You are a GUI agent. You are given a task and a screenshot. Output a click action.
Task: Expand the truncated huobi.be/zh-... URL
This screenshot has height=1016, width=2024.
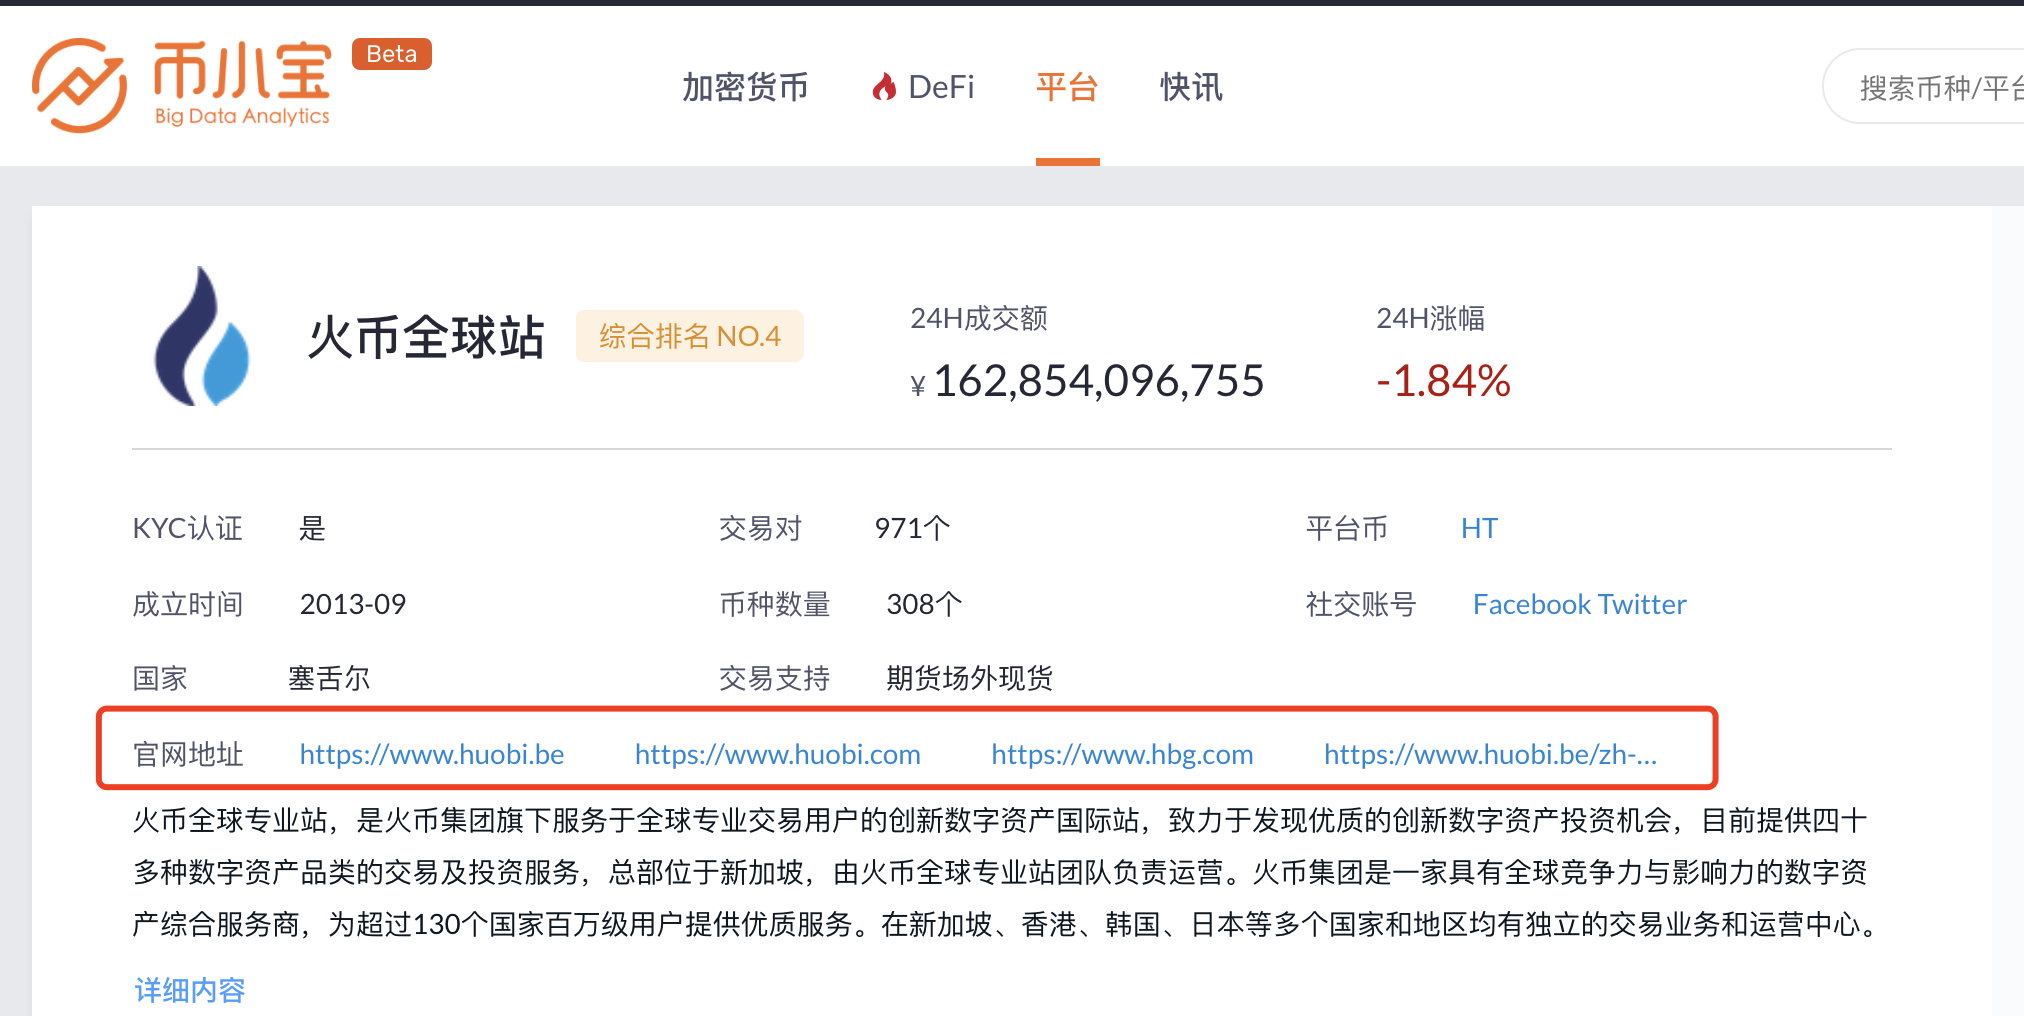click(1489, 754)
